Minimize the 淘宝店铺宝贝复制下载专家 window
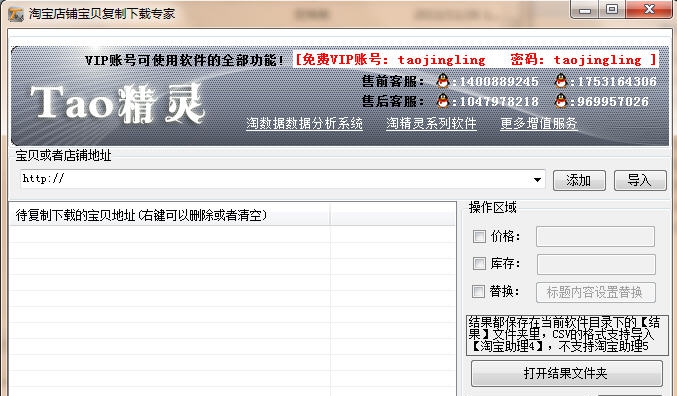Viewport: 677px width, 396px height. (x=585, y=10)
